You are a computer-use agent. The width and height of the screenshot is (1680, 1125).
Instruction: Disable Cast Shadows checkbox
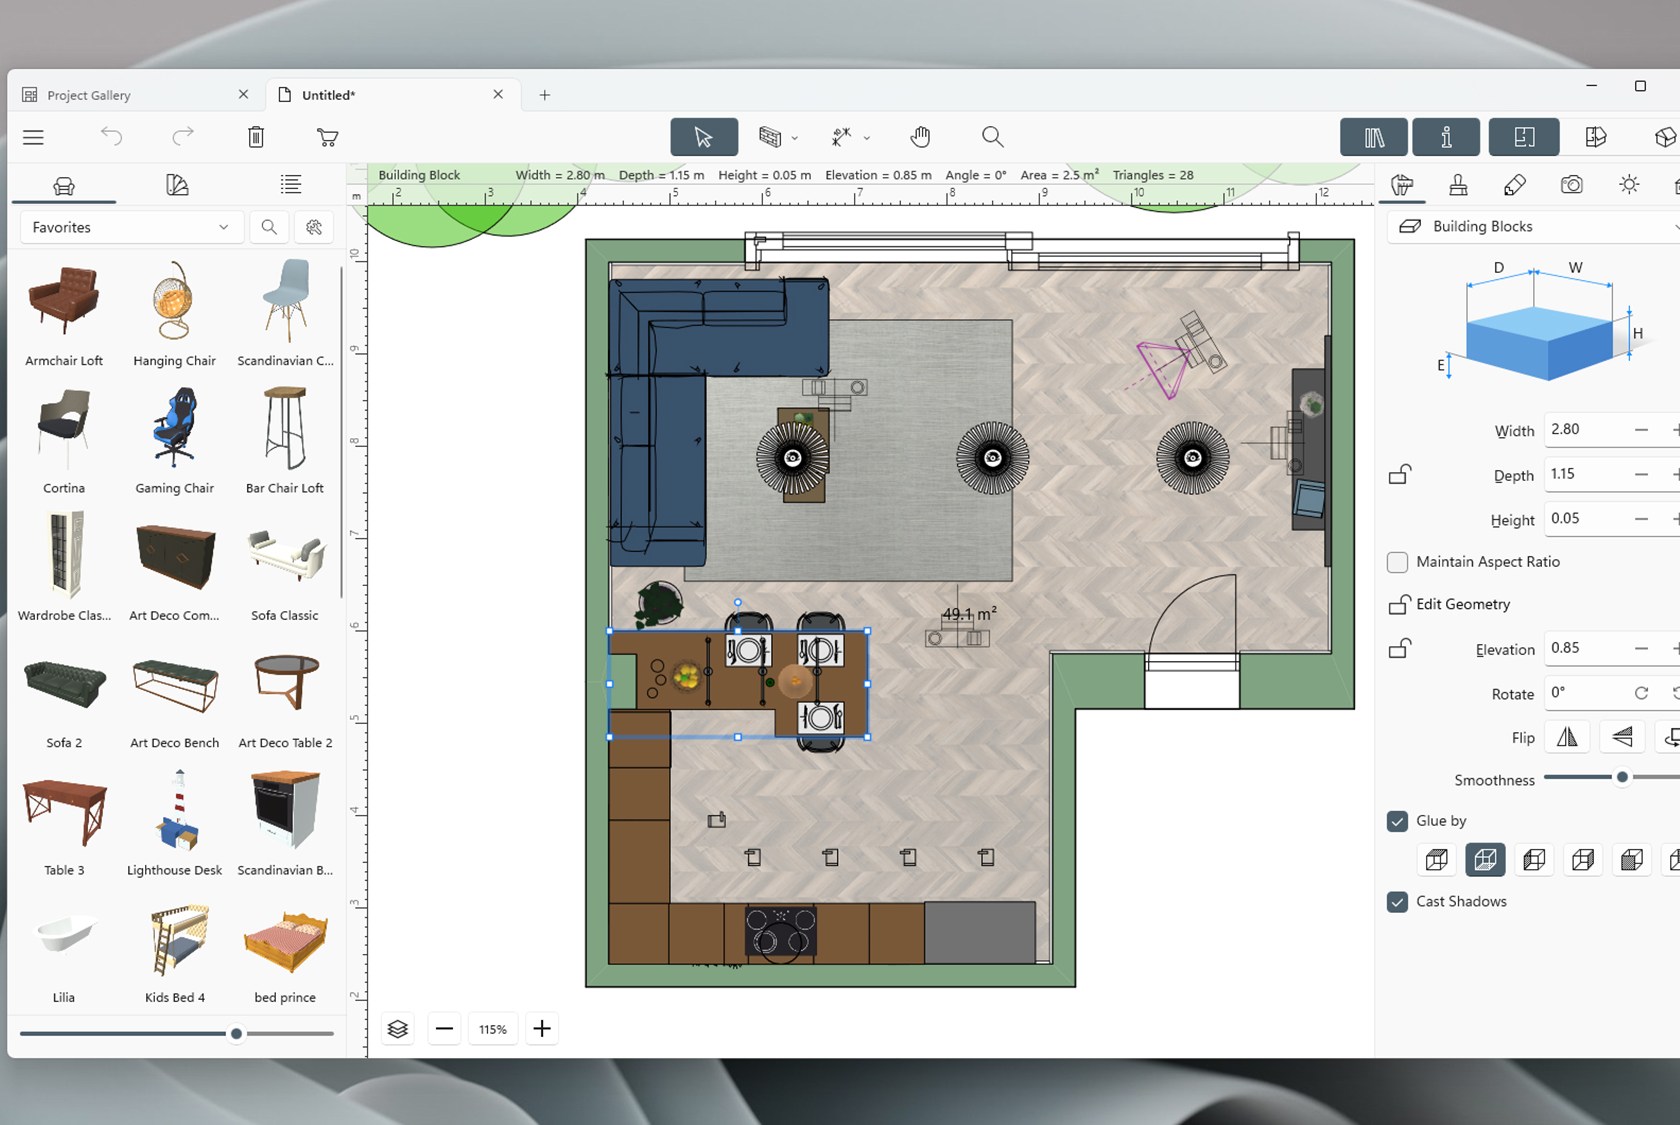pyautogui.click(x=1398, y=902)
